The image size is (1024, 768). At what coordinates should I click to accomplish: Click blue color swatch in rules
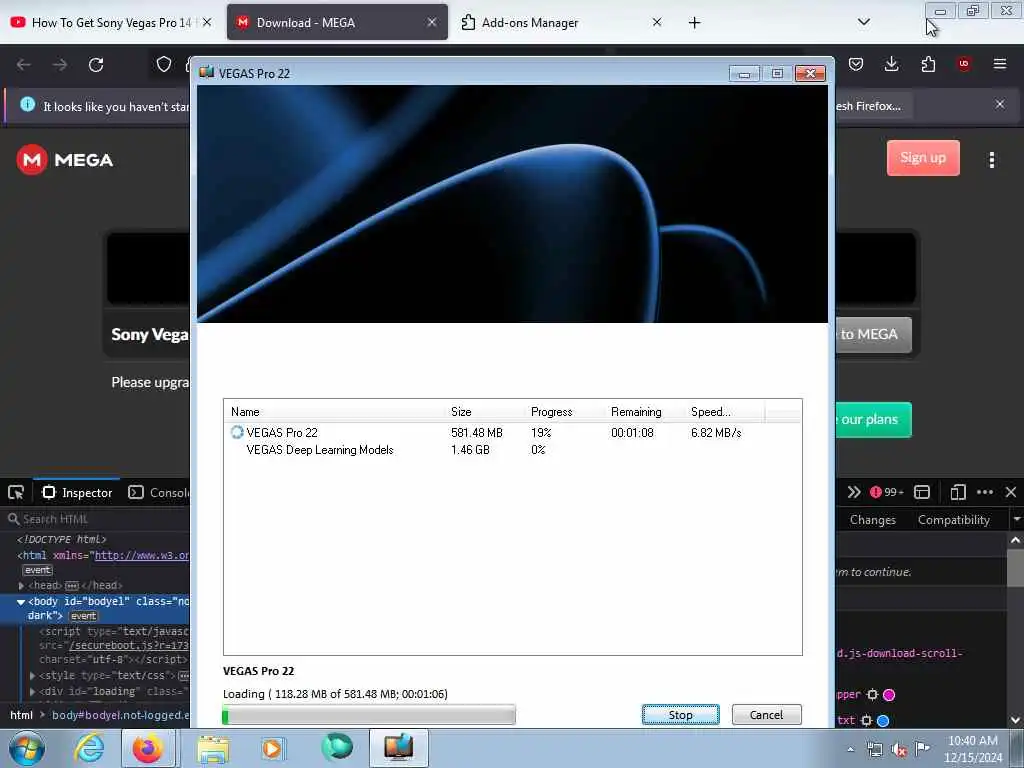tap(883, 721)
